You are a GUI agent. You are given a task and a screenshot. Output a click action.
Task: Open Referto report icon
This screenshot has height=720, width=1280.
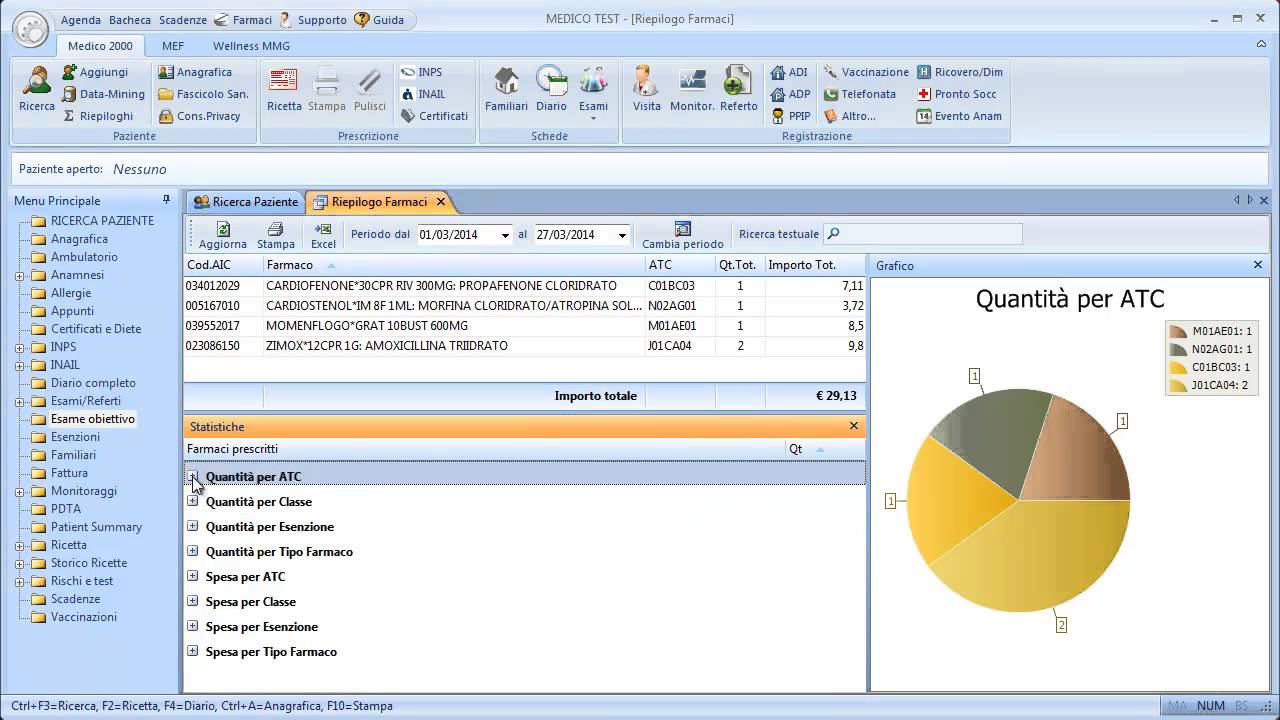pyautogui.click(x=739, y=90)
